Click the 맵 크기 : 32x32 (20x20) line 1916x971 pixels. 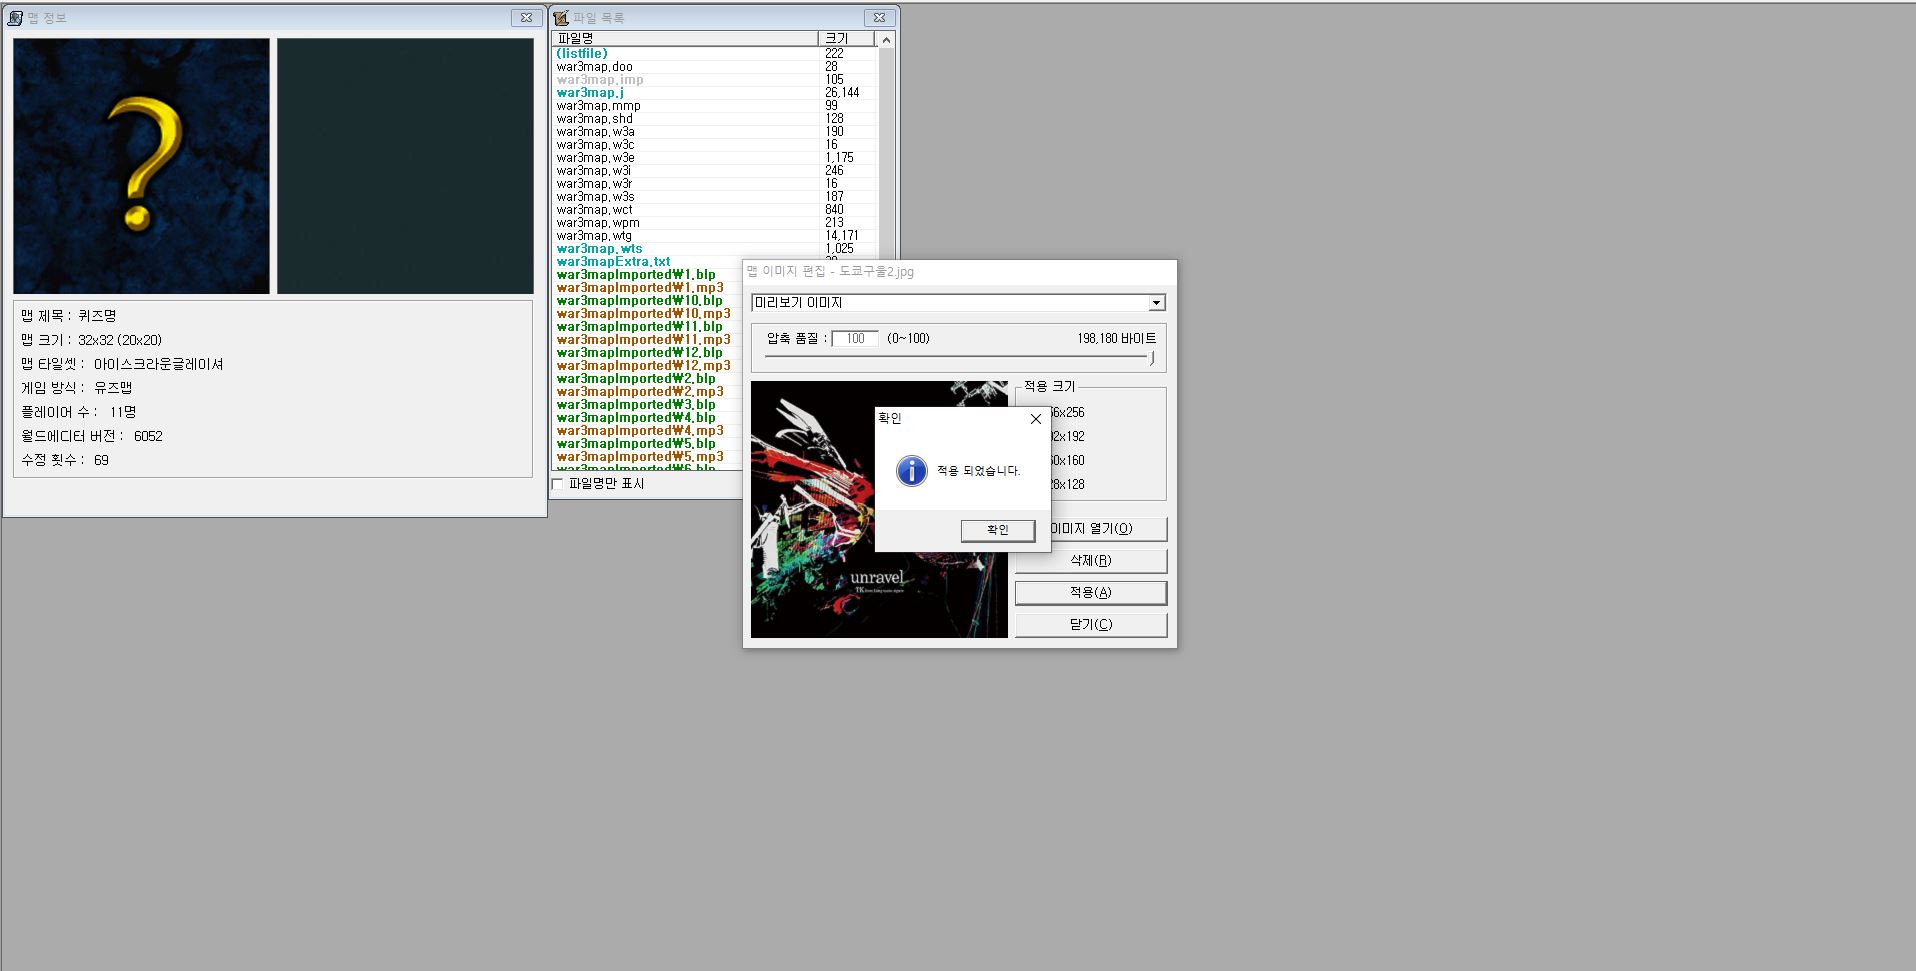(91, 340)
